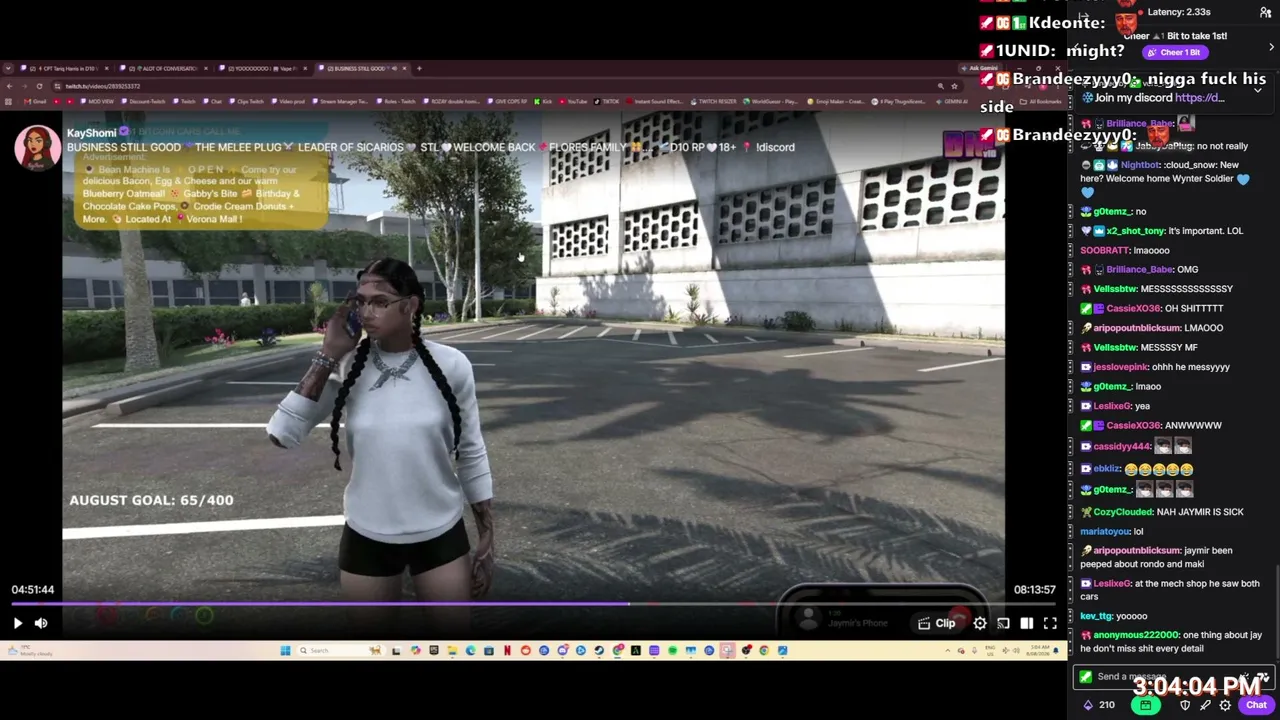Open the YouTube bookmark
1280x720 pixels.
pyautogui.click(x=573, y=101)
